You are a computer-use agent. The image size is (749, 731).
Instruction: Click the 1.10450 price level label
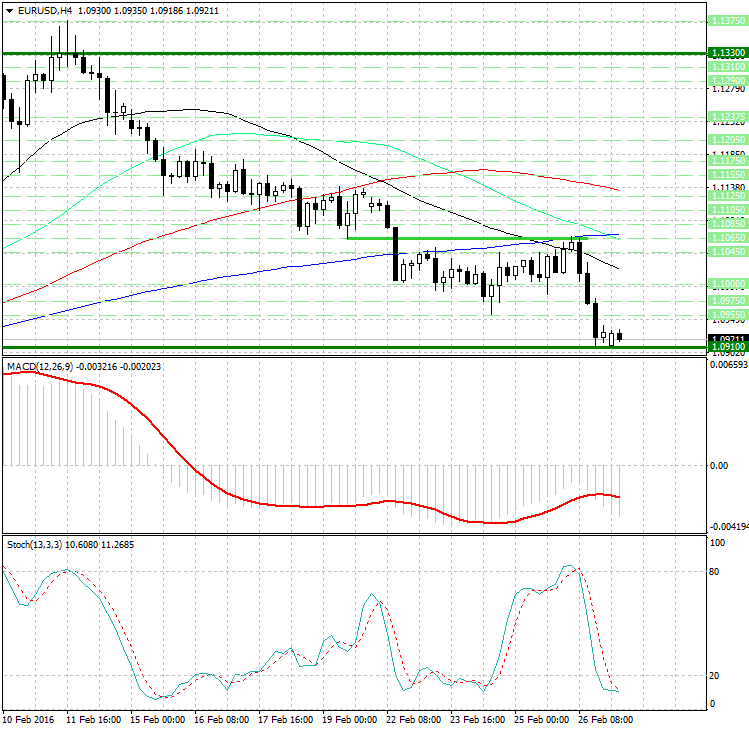pyautogui.click(x=728, y=251)
